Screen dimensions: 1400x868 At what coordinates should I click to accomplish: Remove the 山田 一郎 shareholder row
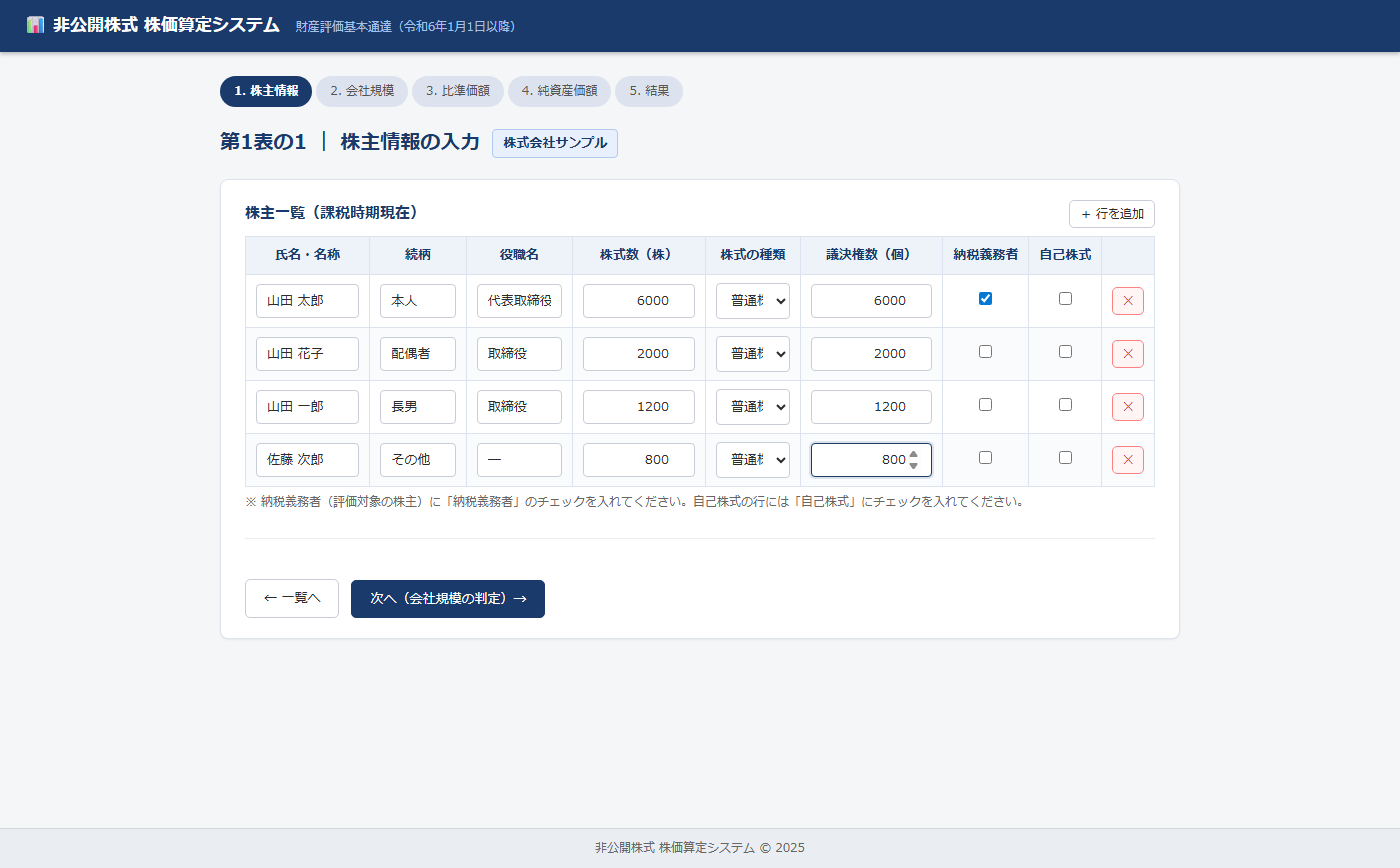1128,407
